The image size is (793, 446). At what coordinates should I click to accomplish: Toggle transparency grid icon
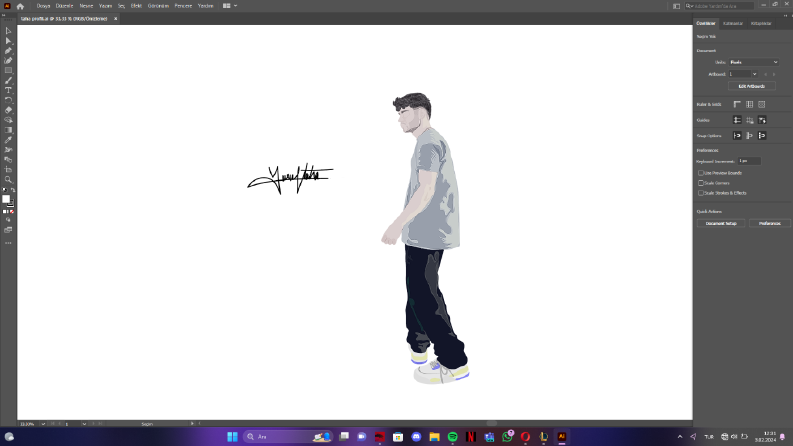click(x=762, y=104)
